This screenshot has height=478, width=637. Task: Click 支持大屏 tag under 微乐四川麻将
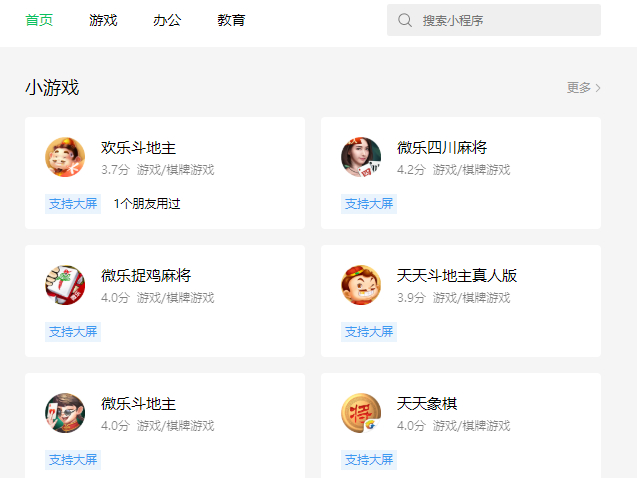(369, 203)
